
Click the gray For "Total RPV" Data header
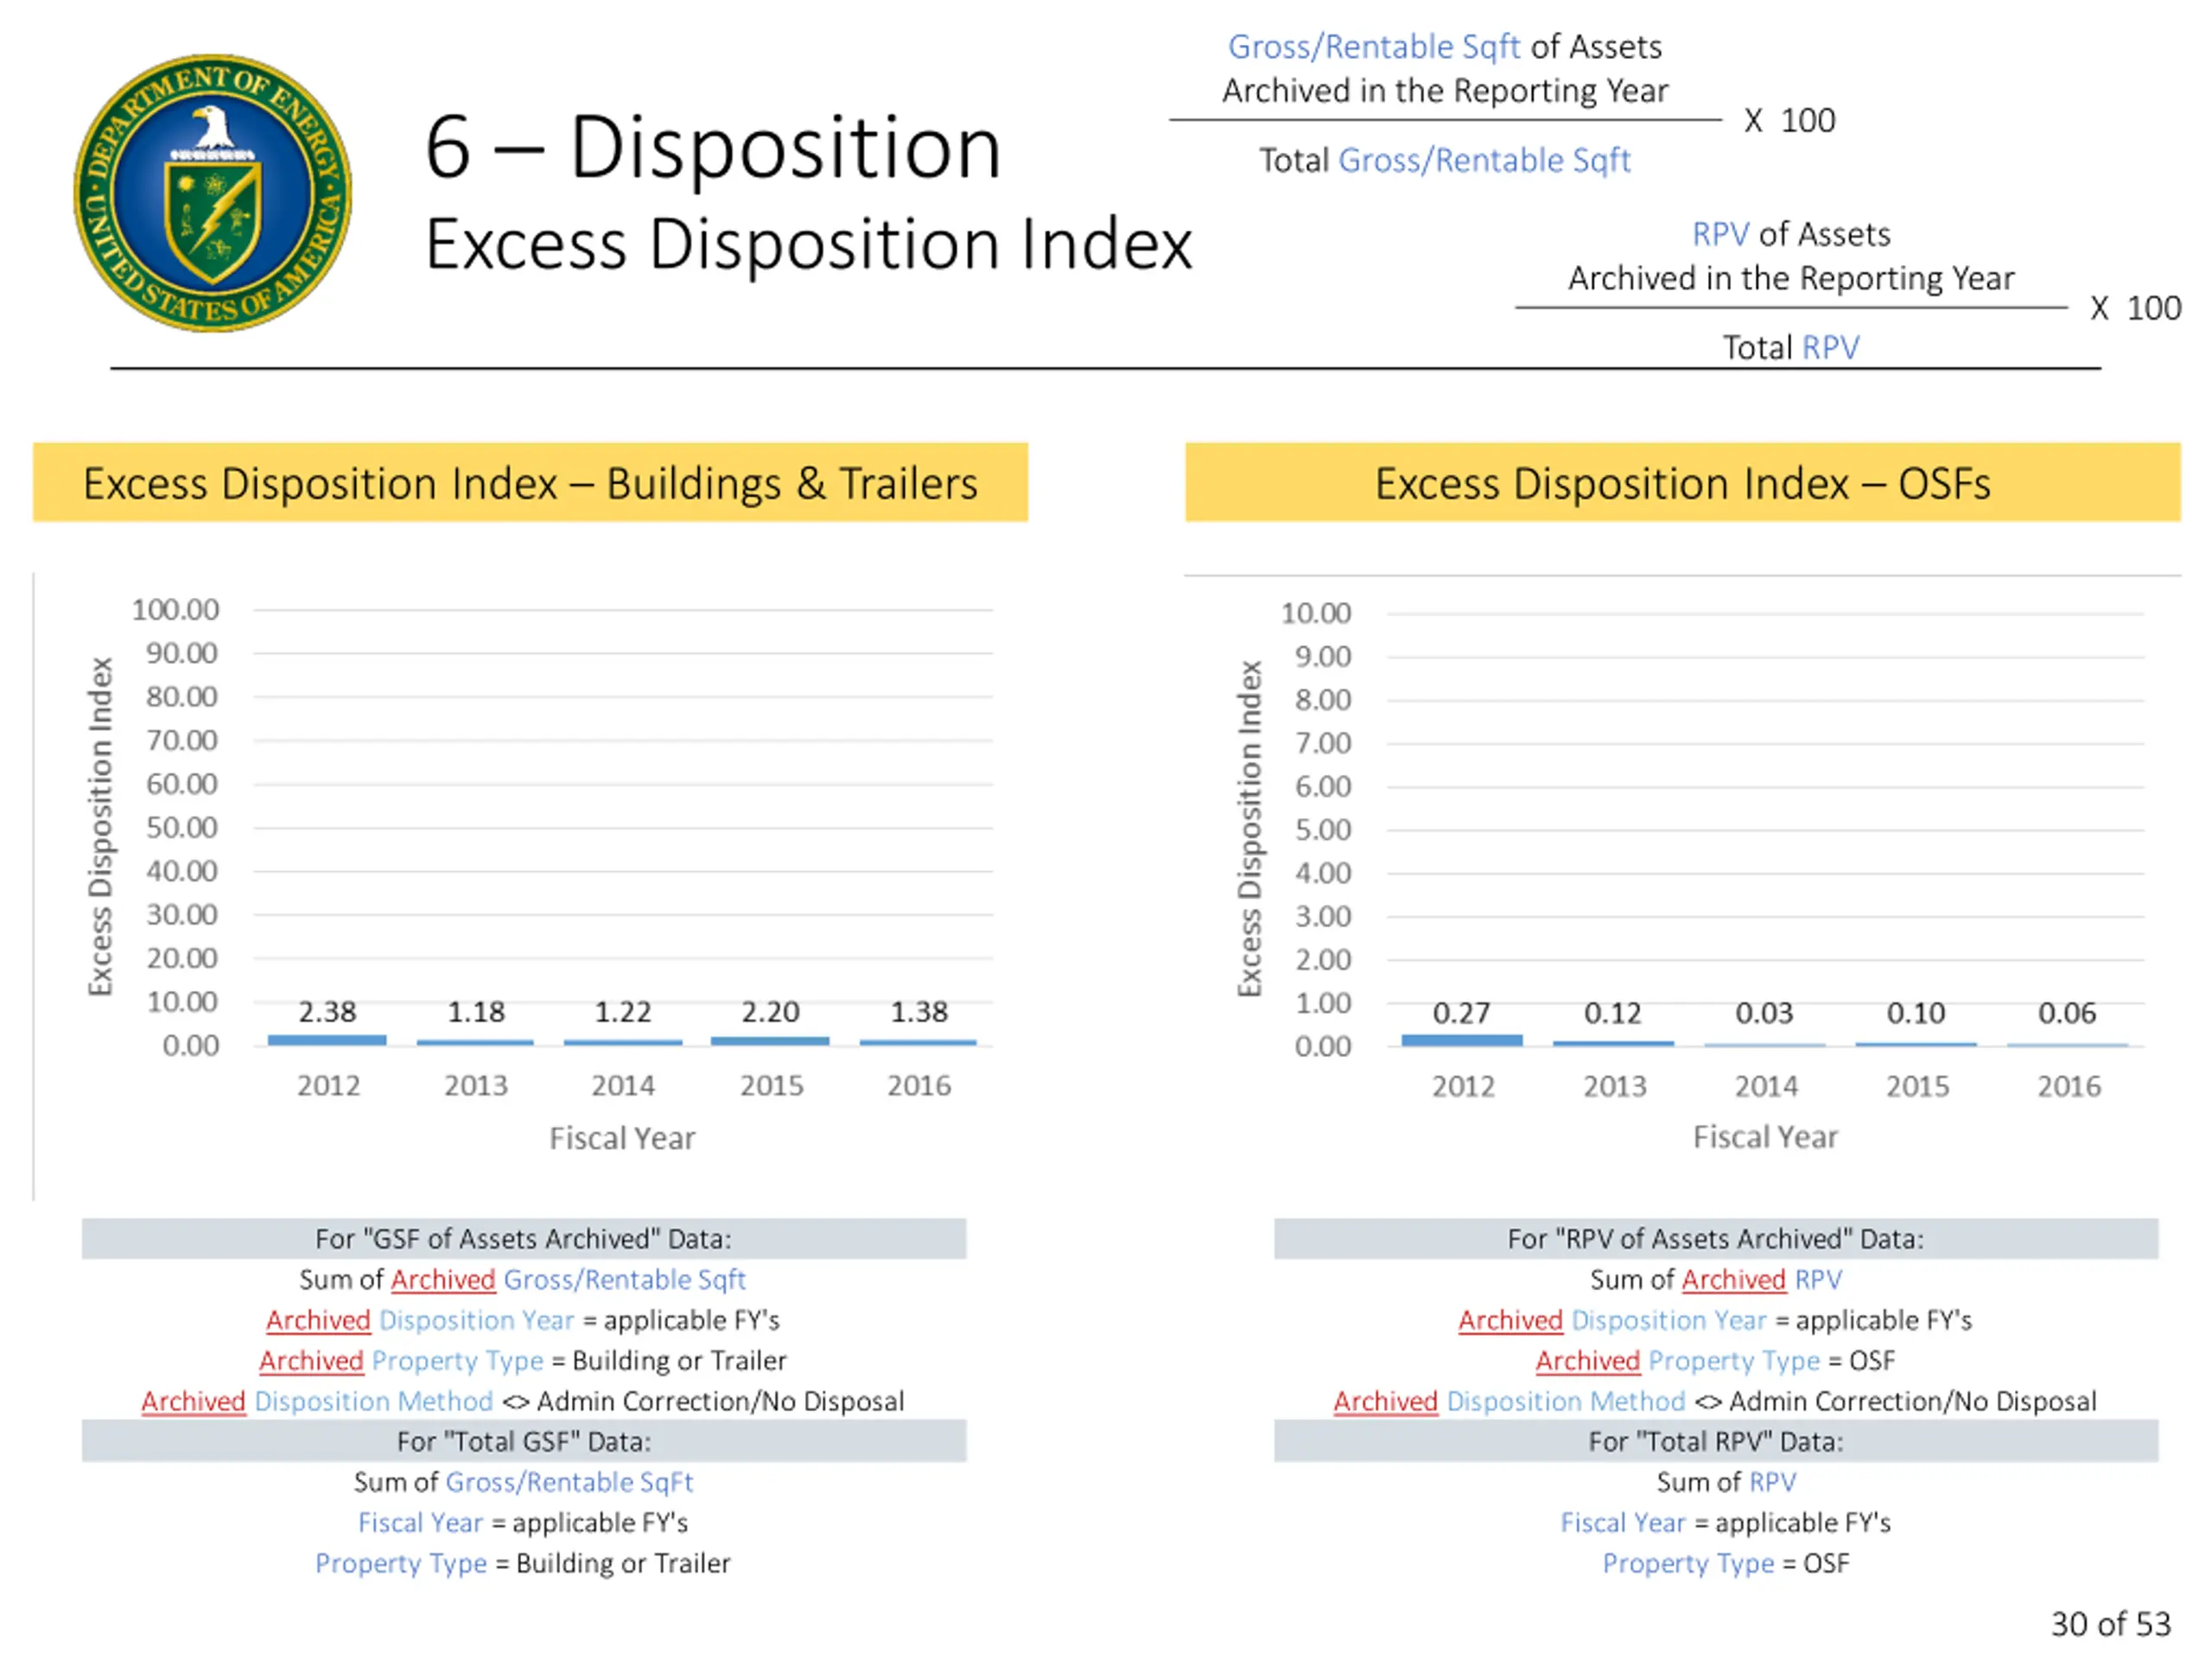point(1715,1441)
